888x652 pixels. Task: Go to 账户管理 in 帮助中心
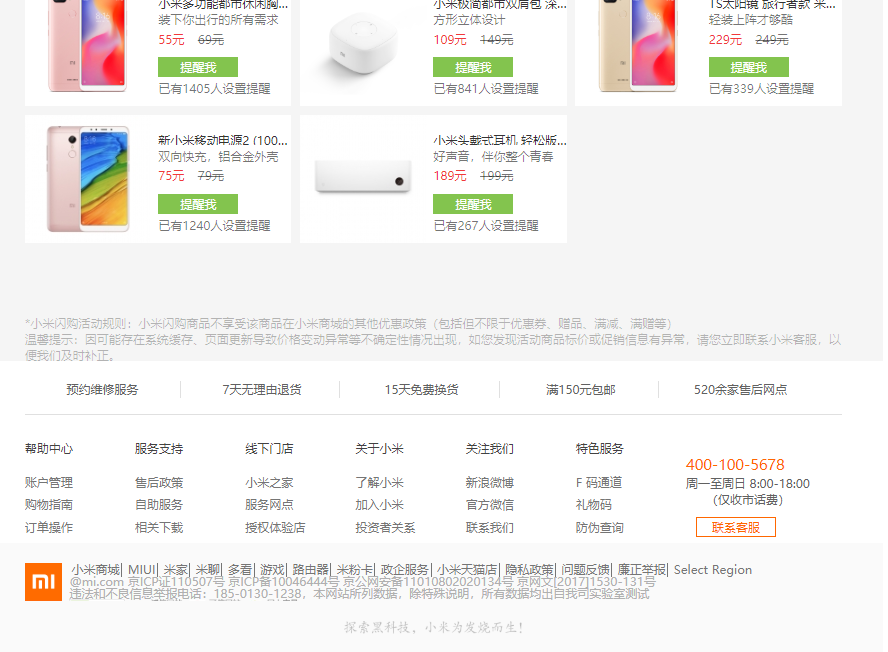coord(49,483)
